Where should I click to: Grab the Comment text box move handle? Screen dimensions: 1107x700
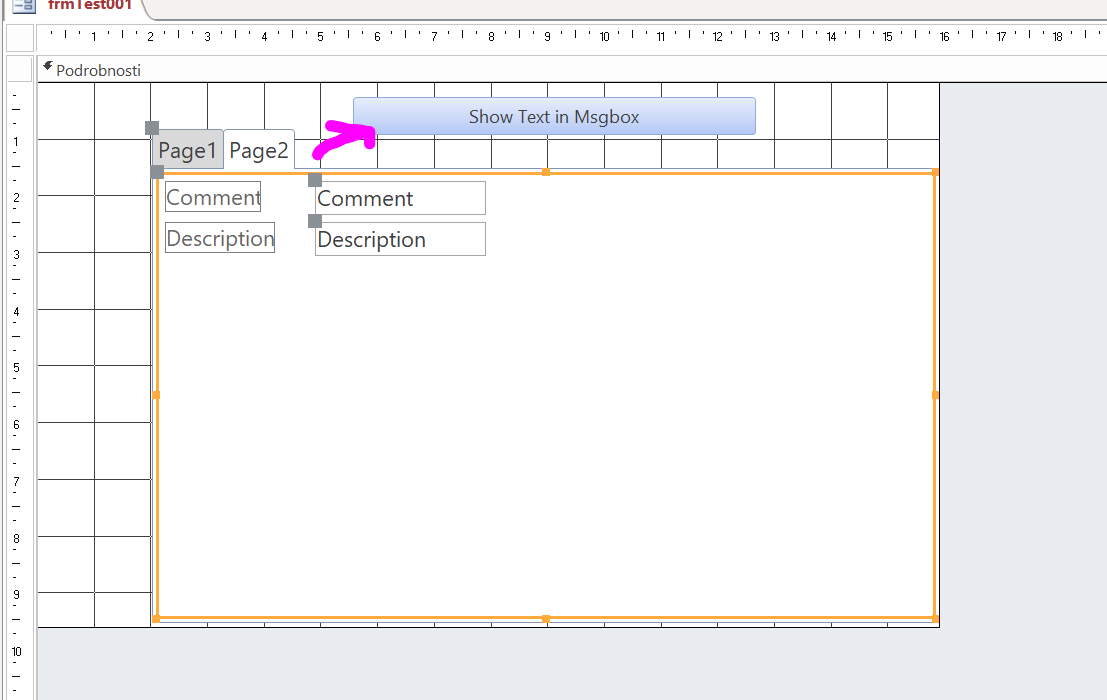click(315, 180)
